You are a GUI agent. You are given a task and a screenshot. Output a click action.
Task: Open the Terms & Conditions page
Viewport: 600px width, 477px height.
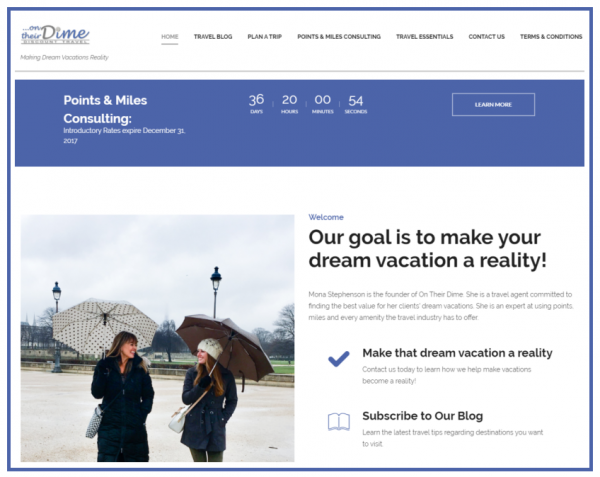tap(551, 37)
